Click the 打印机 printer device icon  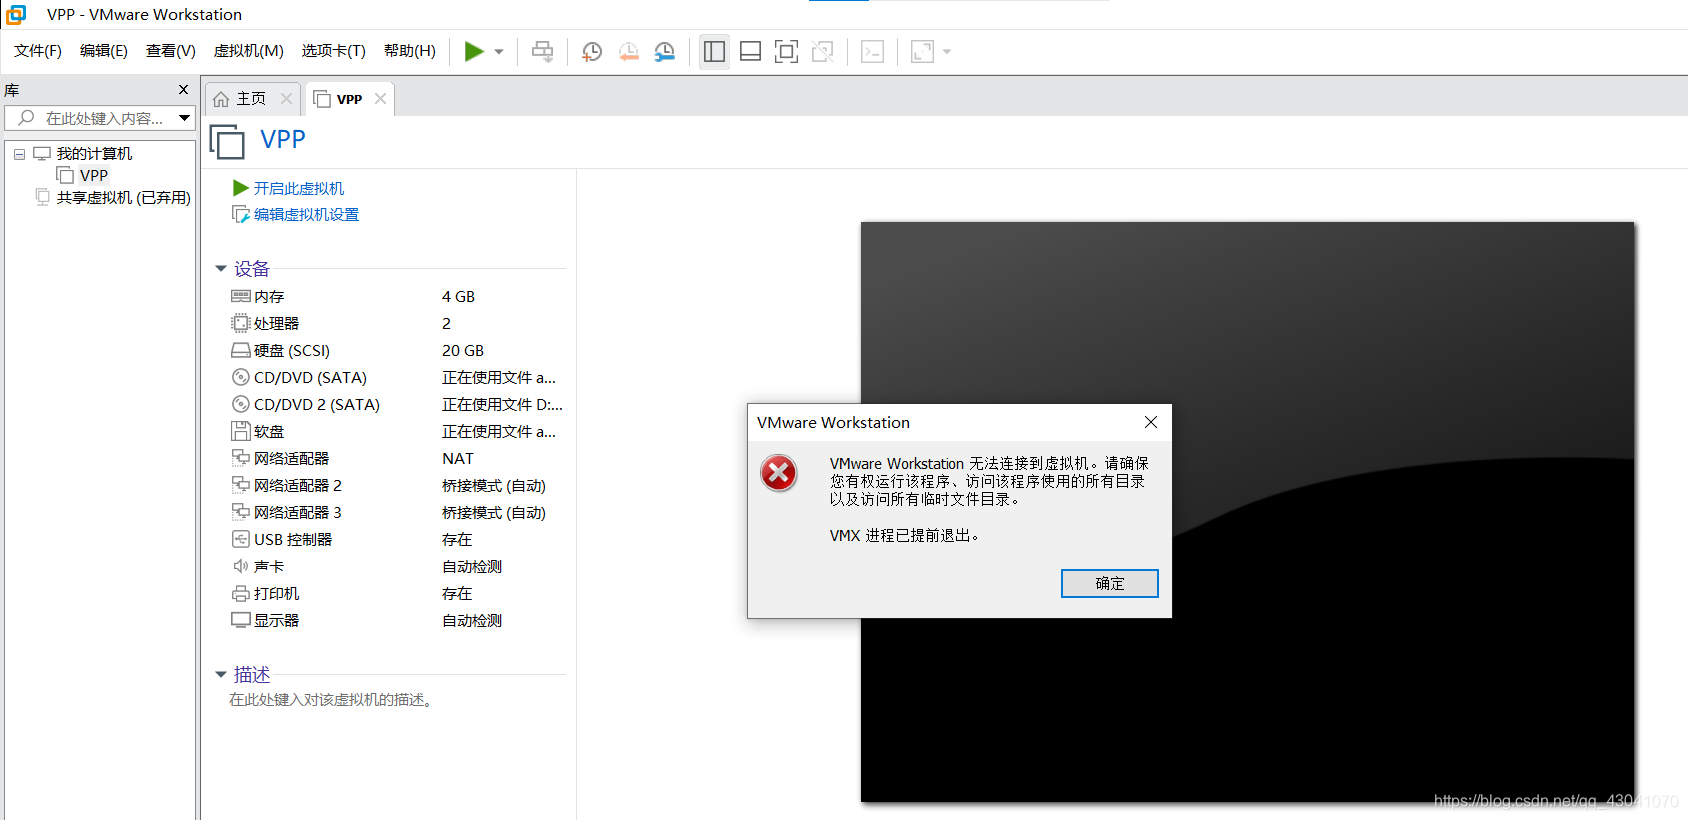coord(241,593)
